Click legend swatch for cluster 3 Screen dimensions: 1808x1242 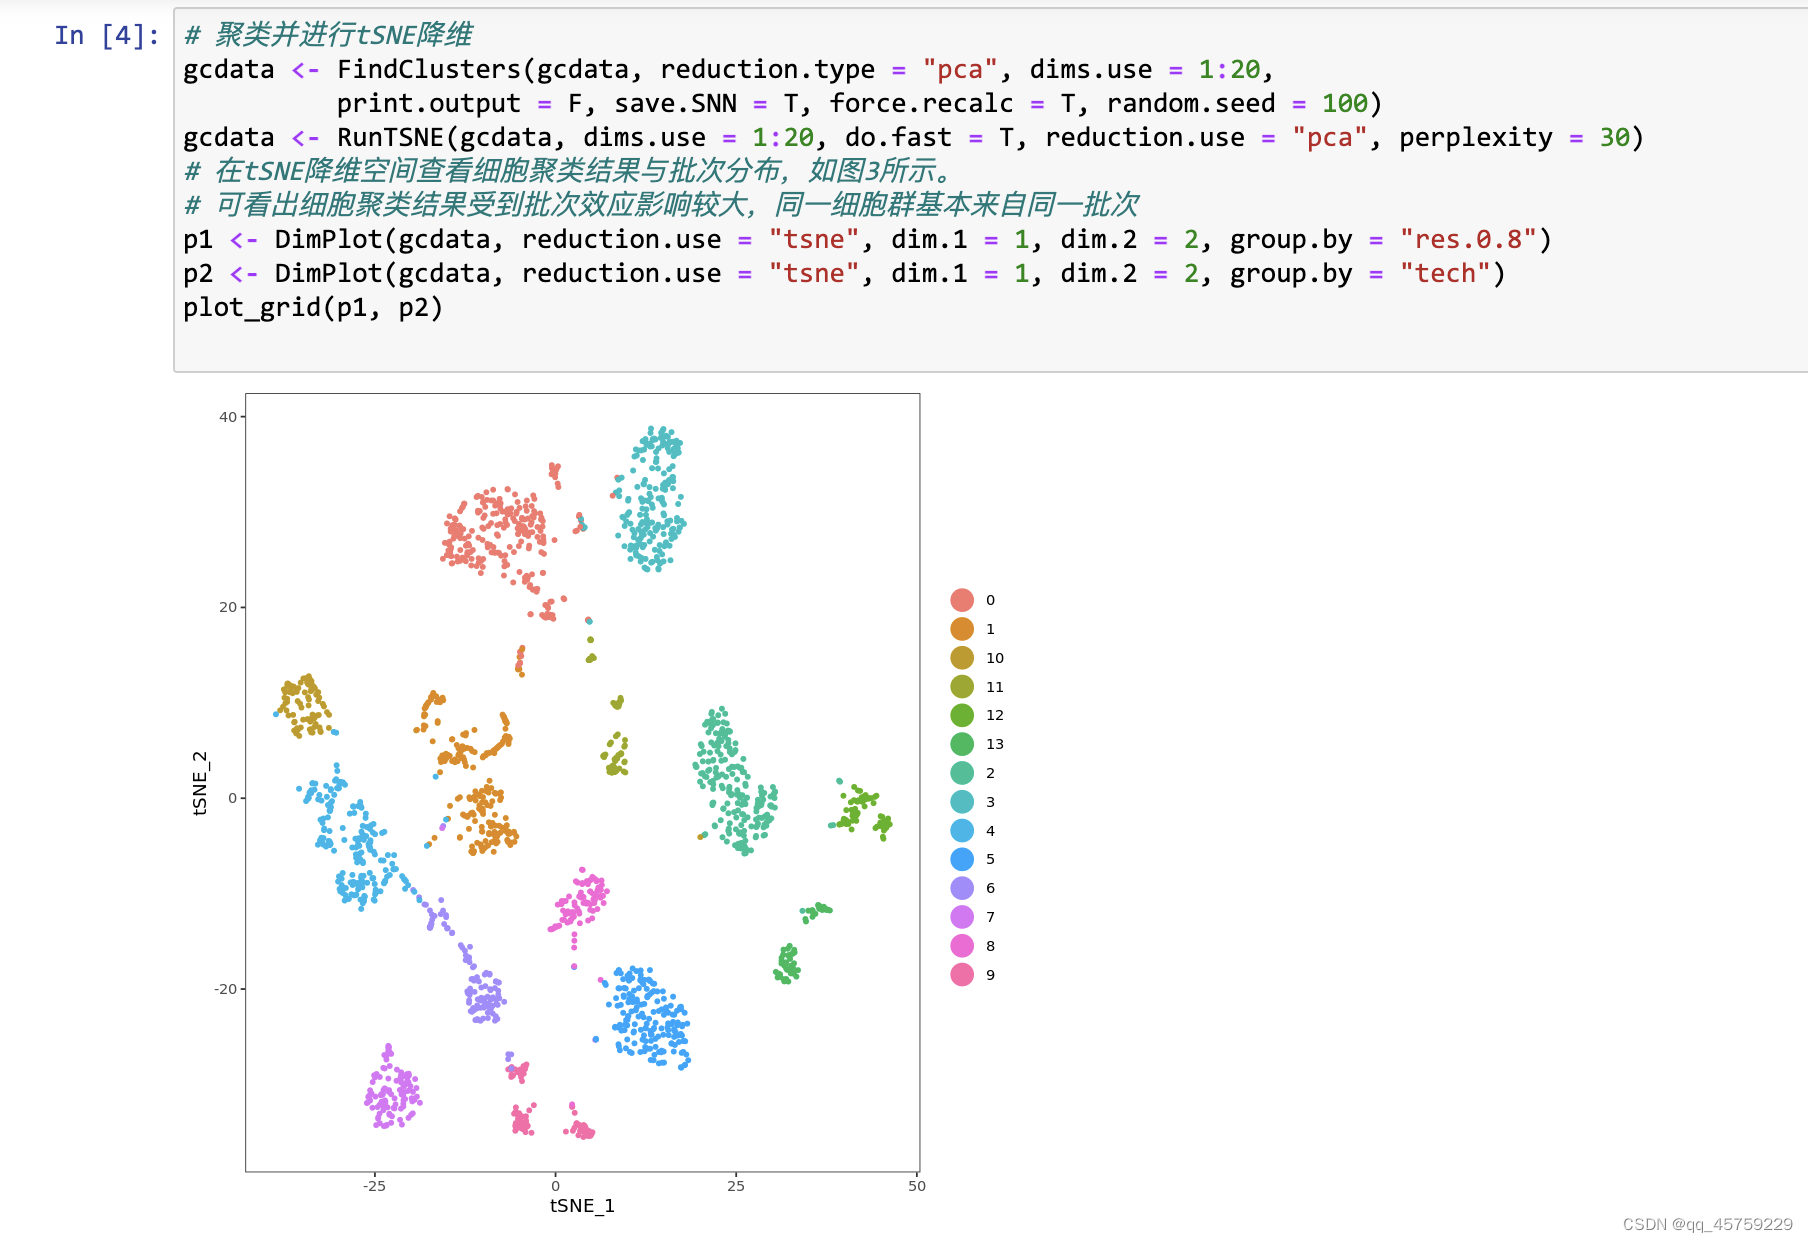pos(962,802)
